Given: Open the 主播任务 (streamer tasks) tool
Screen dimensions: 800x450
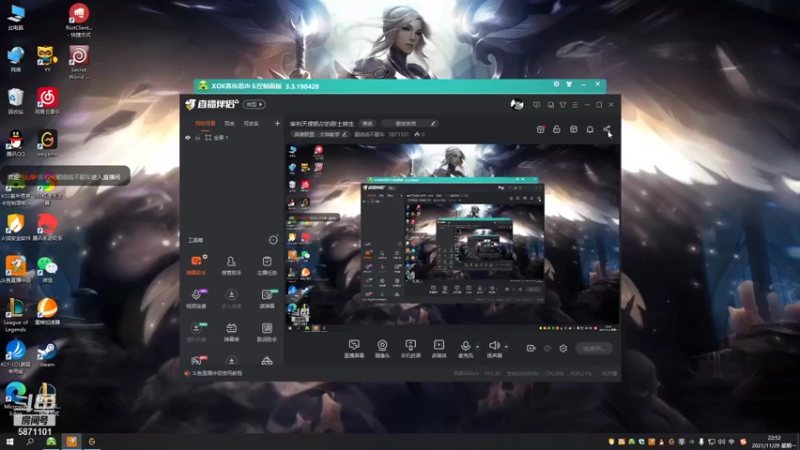Looking at the screenshot, I should click(267, 265).
